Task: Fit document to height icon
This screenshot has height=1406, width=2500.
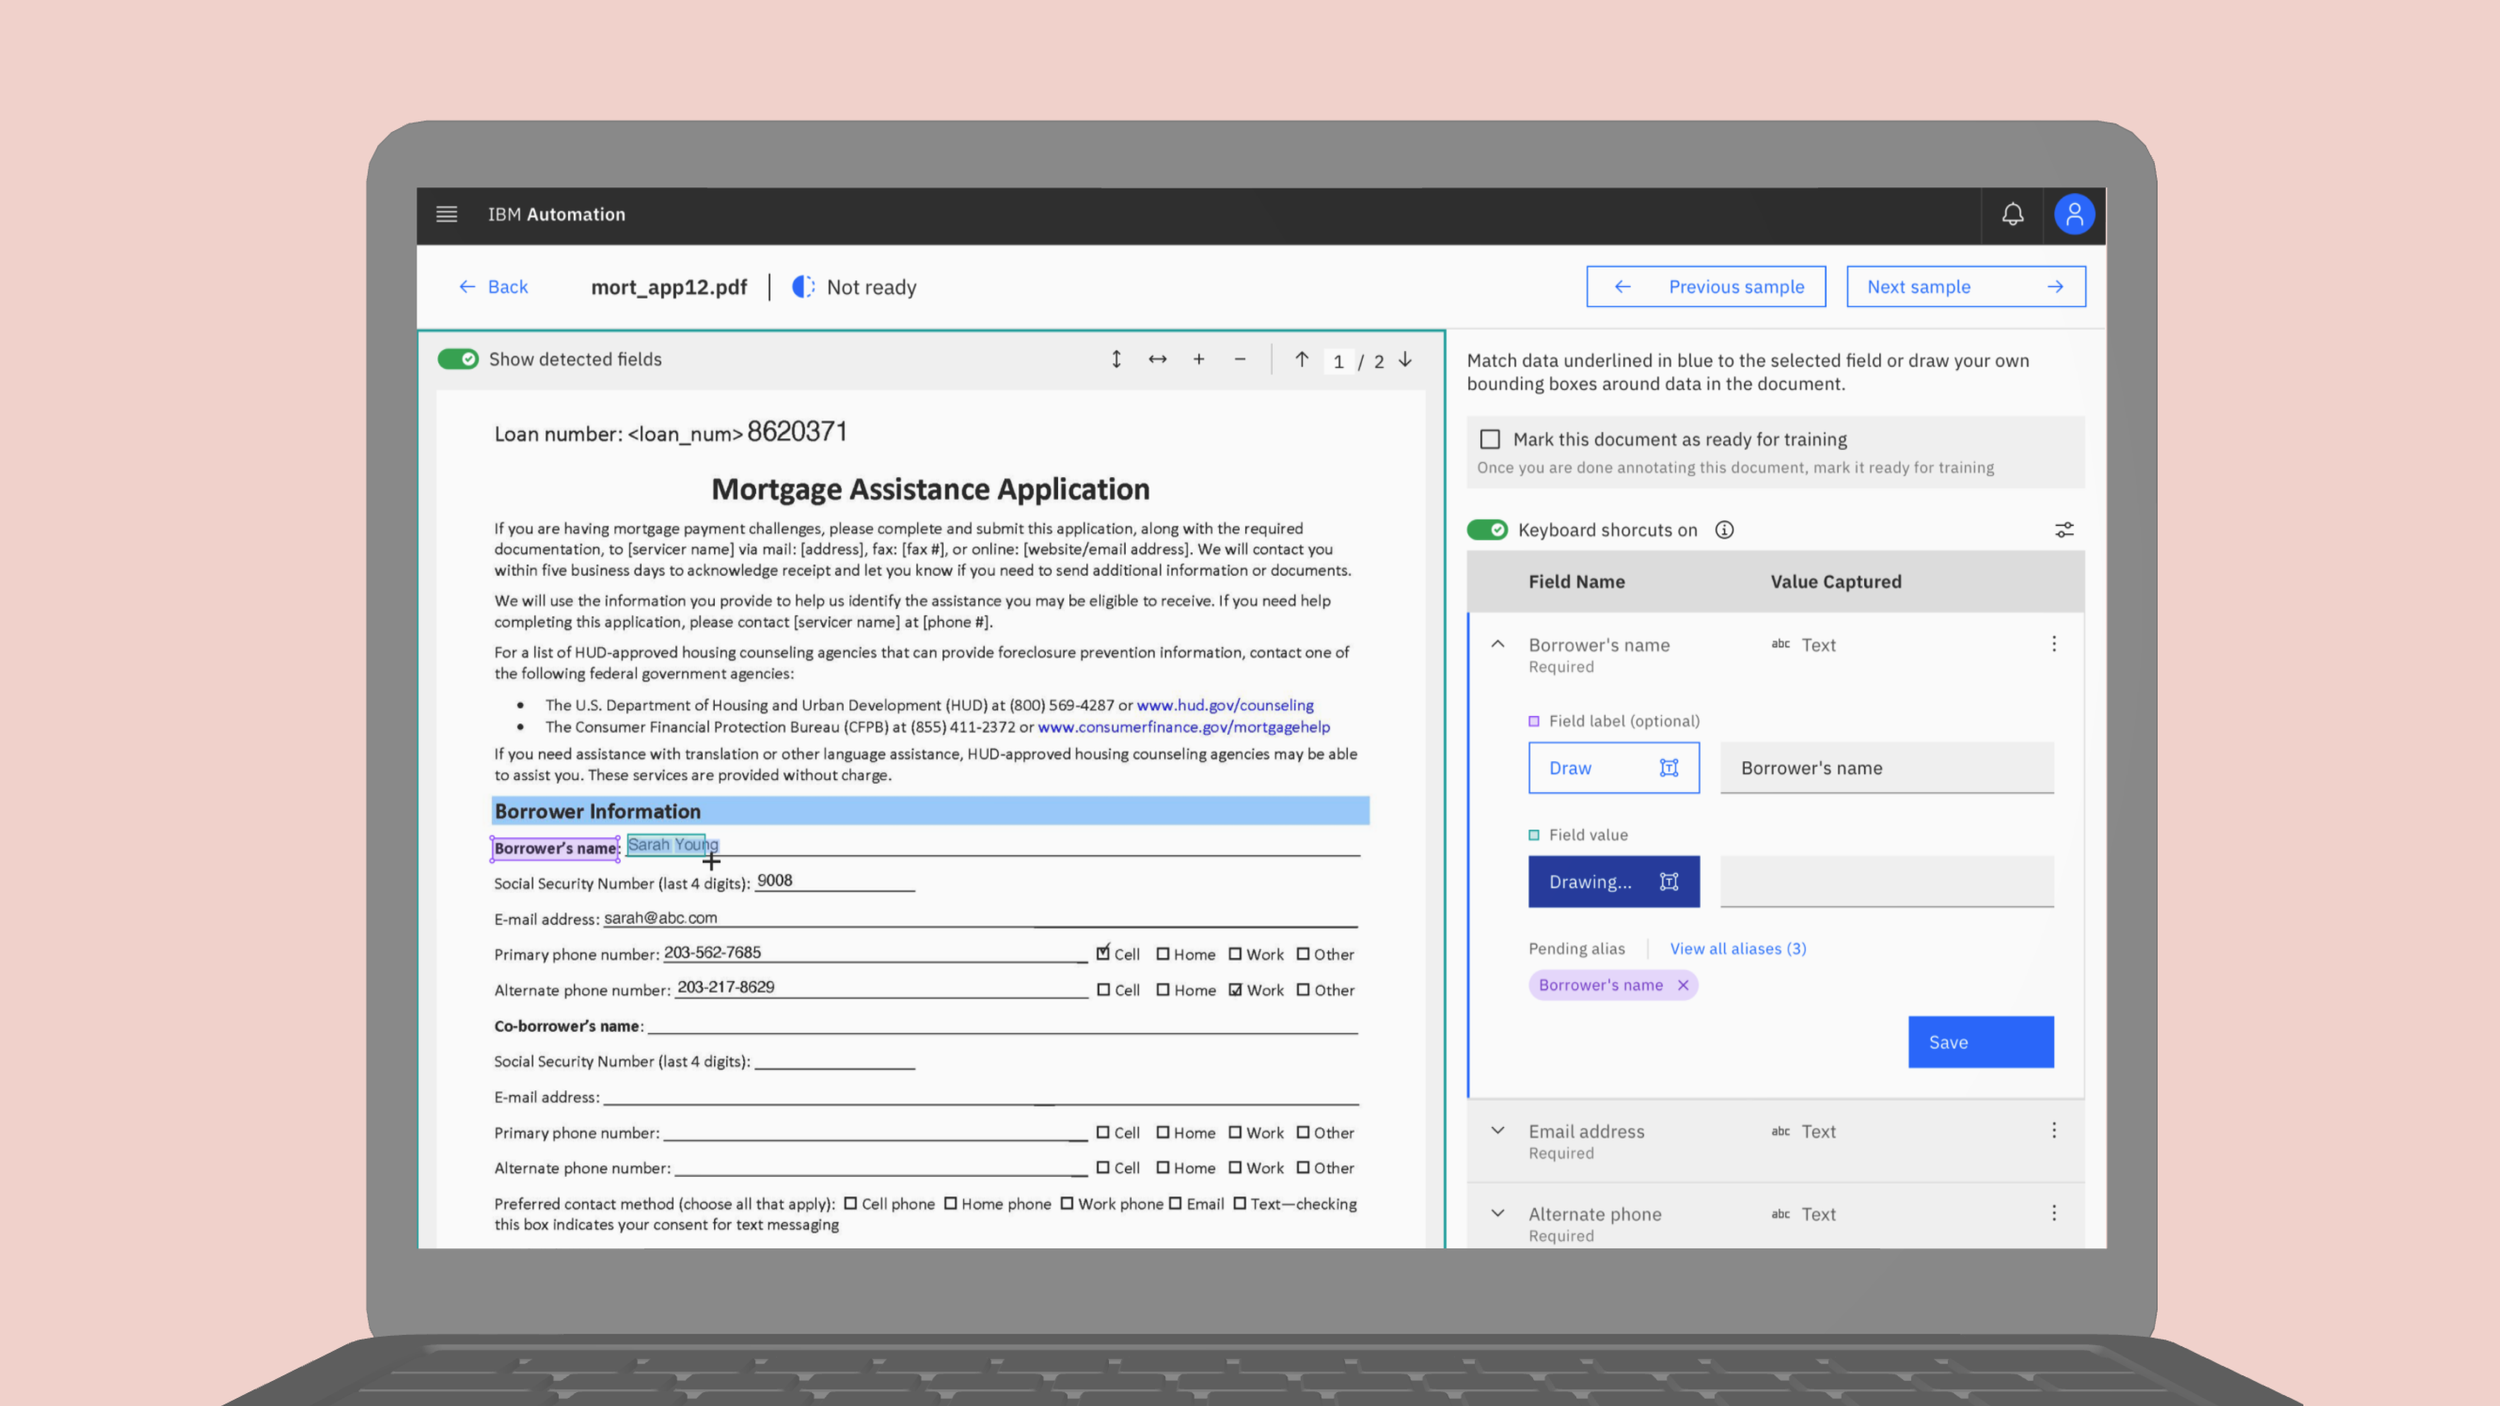Action: [x=1116, y=359]
